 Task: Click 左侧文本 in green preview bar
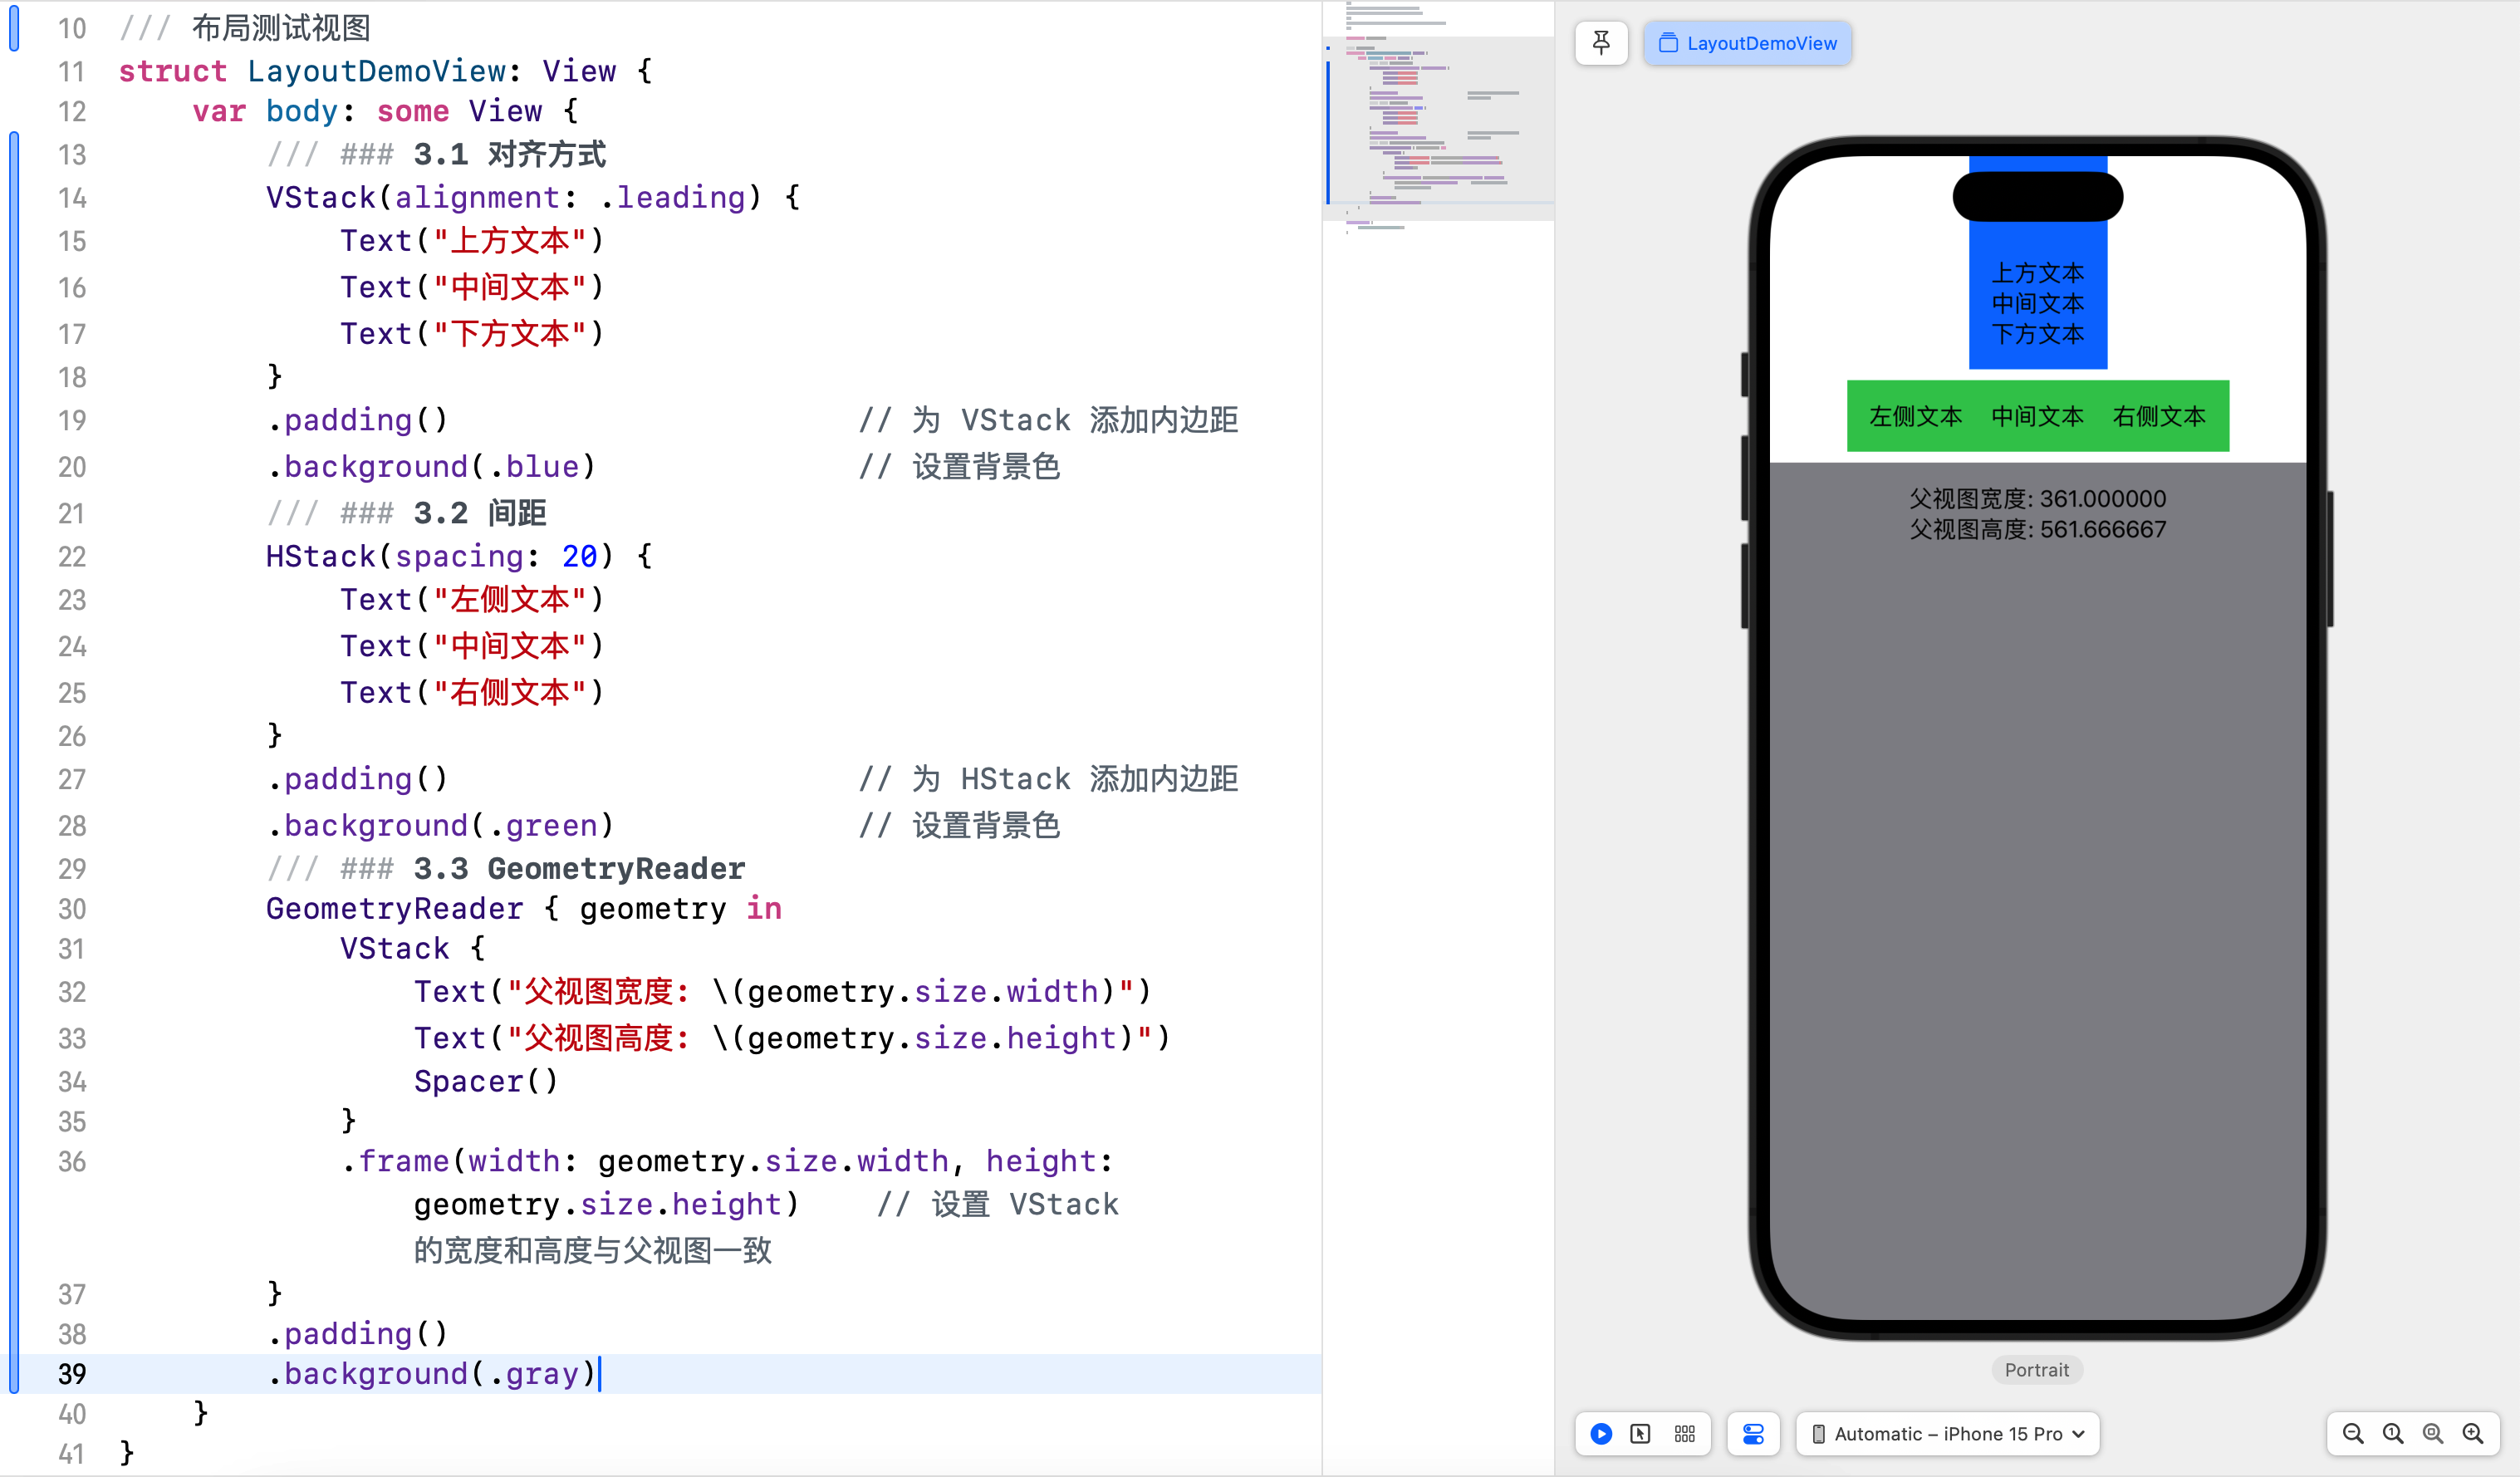click(x=1916, y=416)
